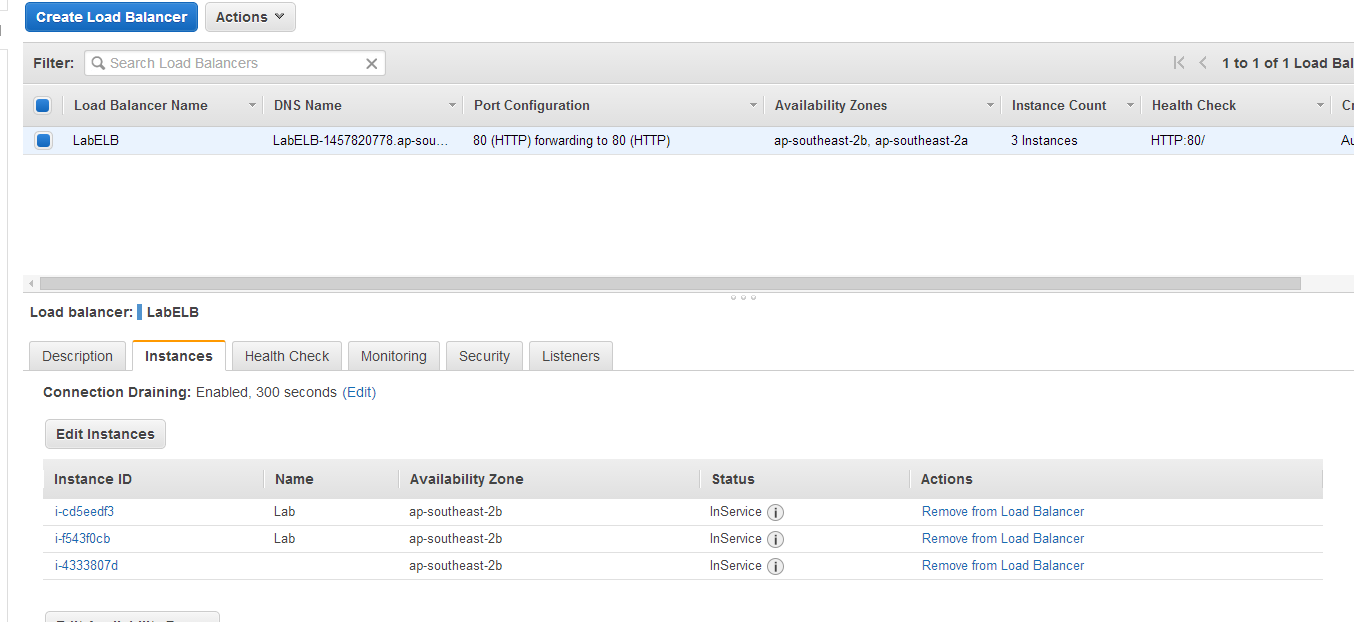Clear the search filter with X icon
The image size is (1354, 622).
[x=372, y=64]
